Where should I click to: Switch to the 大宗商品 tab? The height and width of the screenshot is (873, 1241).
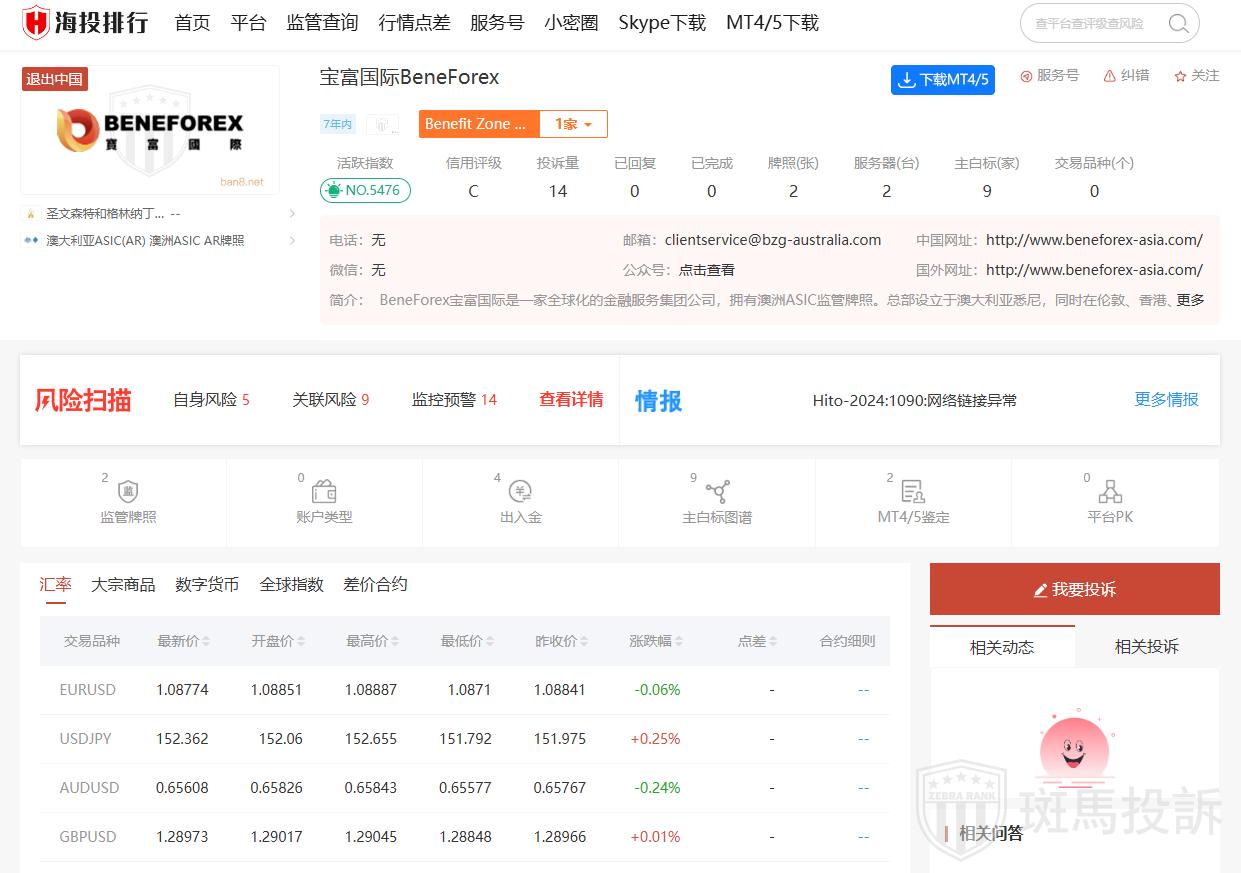pyautogui.click(x=123, y=585)
